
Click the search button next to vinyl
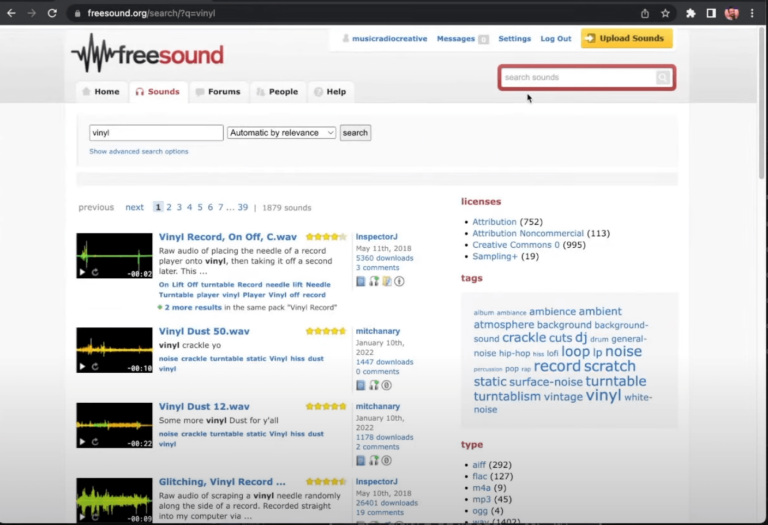point(355,133)
